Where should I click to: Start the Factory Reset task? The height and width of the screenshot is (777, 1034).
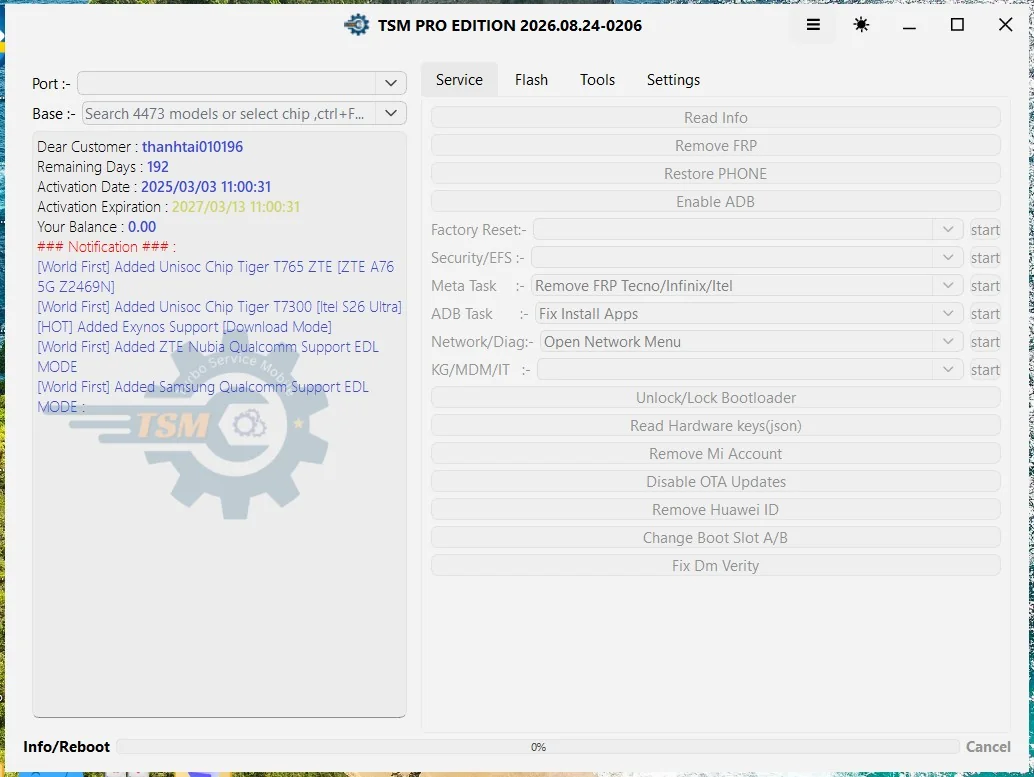pos(985,230)
